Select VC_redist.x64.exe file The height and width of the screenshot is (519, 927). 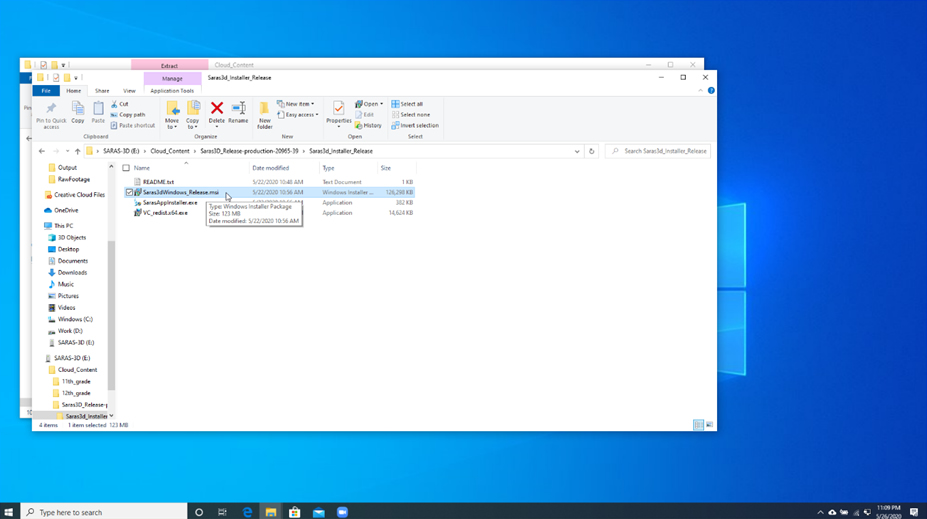165,213
